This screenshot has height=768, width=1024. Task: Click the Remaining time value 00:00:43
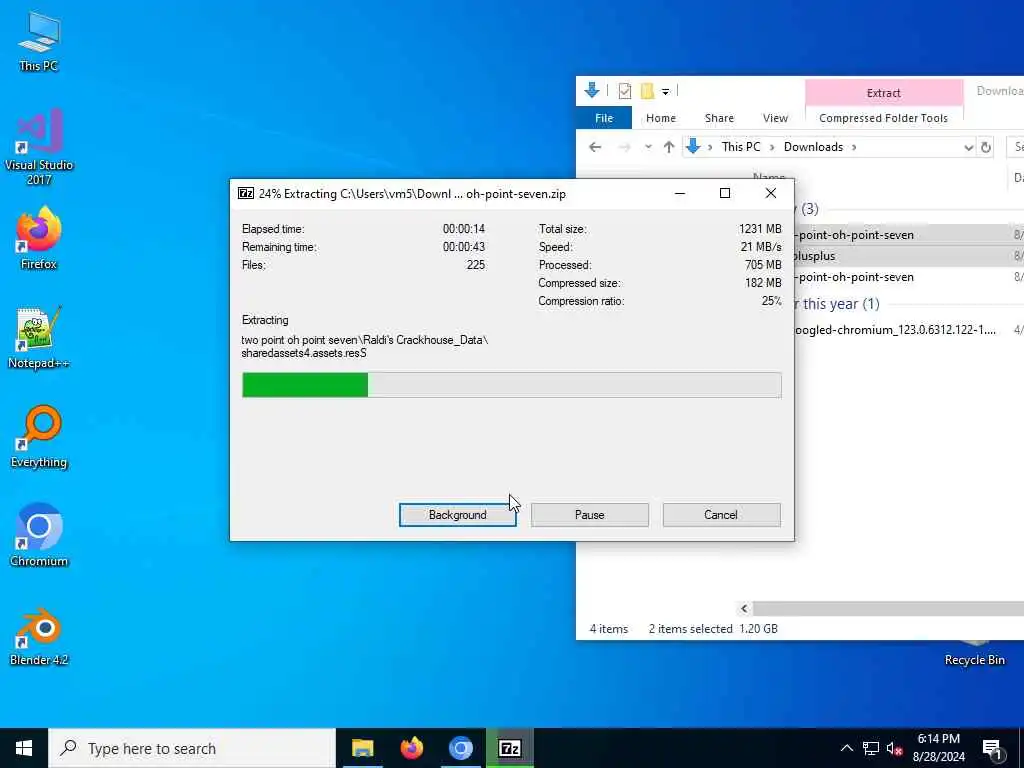click(464, 247)
